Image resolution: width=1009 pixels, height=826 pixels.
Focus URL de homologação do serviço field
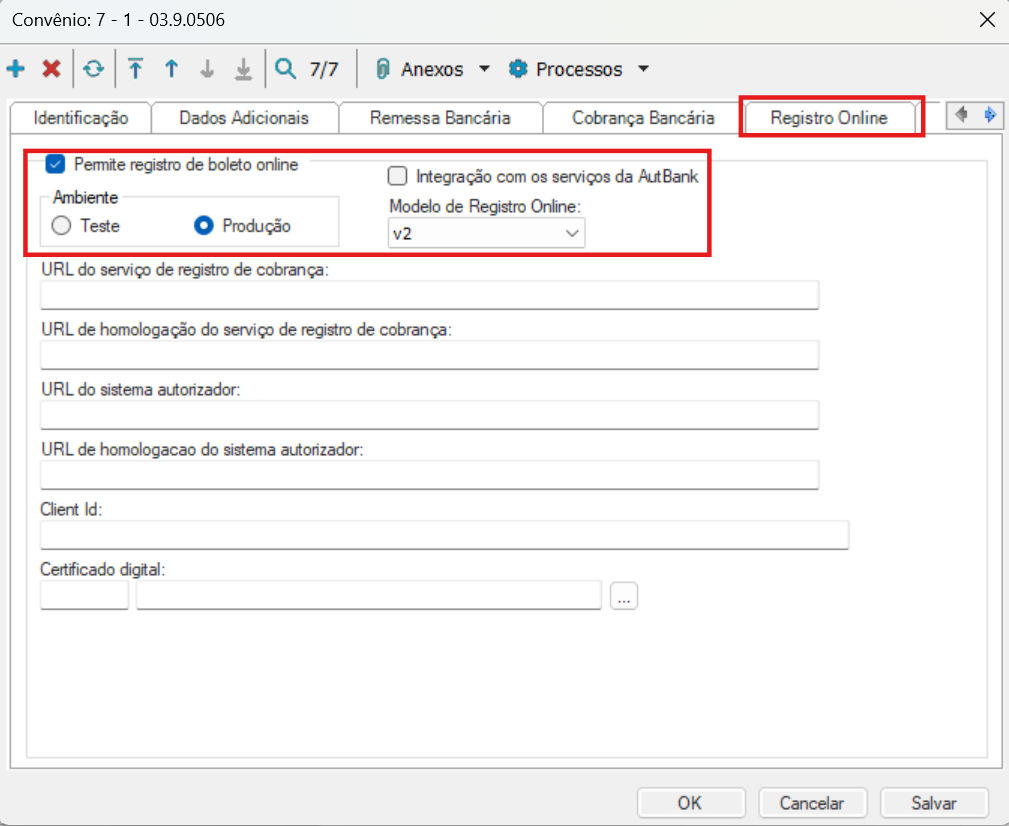click(429, 354)
